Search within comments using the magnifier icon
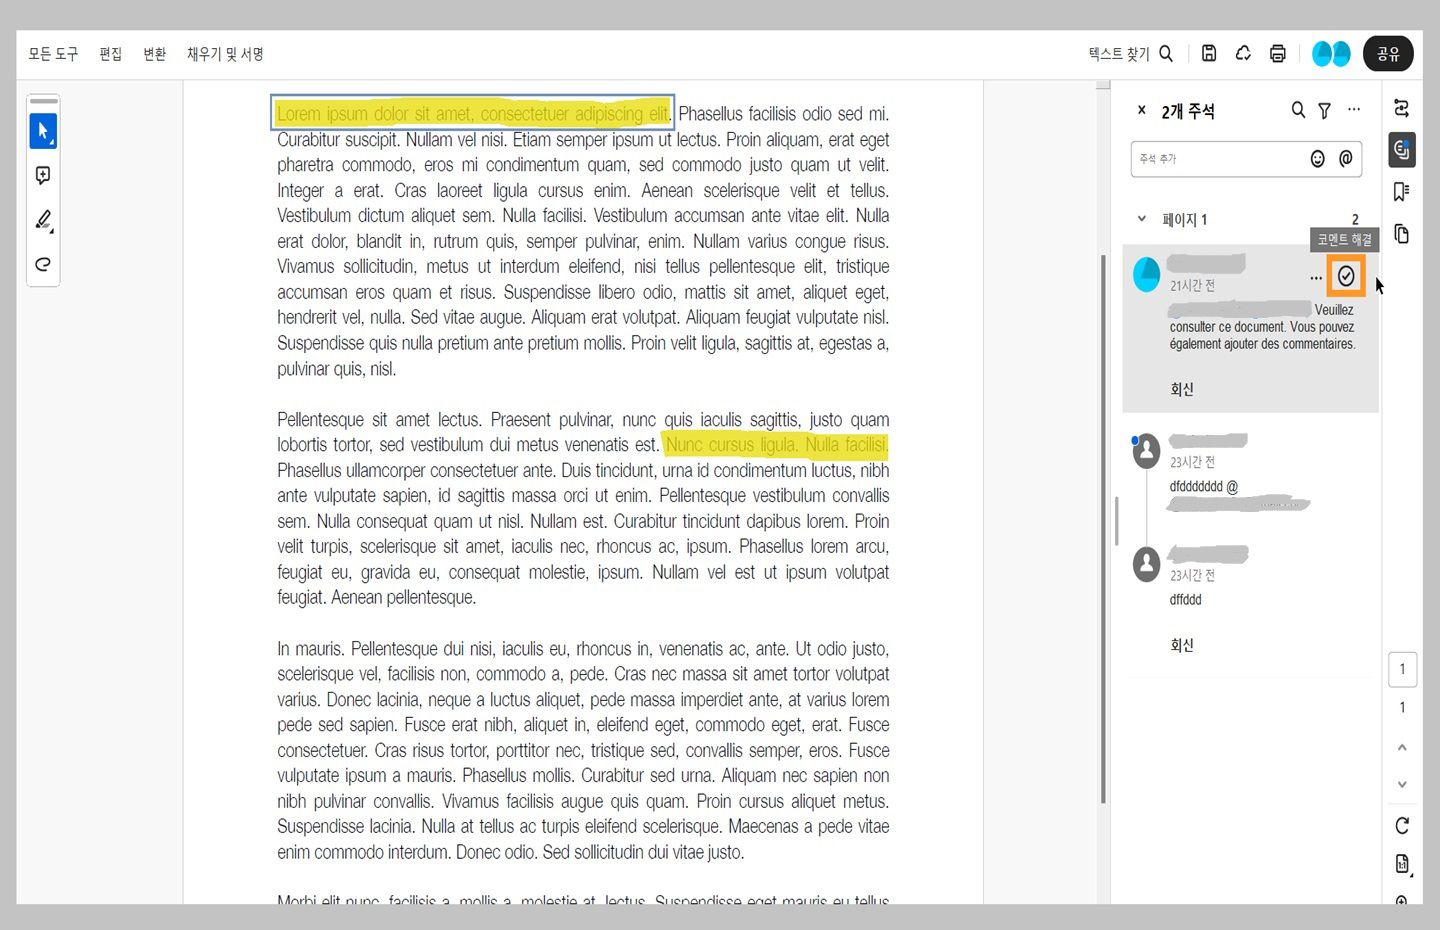Image resolution: width=1440 pixels, height=930 pixels. pos(1298,110)
